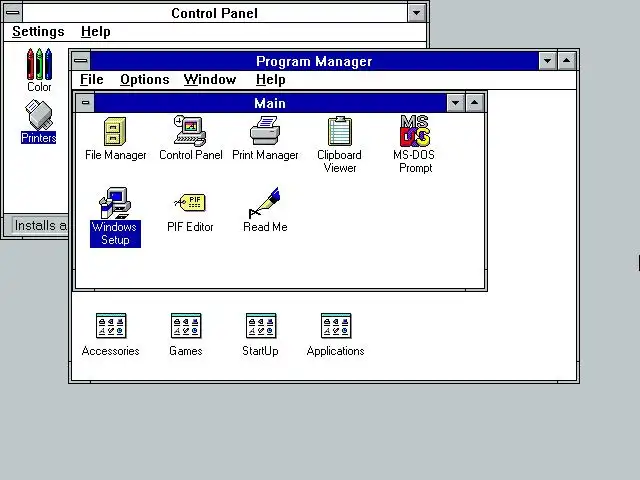Open Help menu in Program Manager
640x480 pixels.
pyautogui.click(x=270, y=80)
